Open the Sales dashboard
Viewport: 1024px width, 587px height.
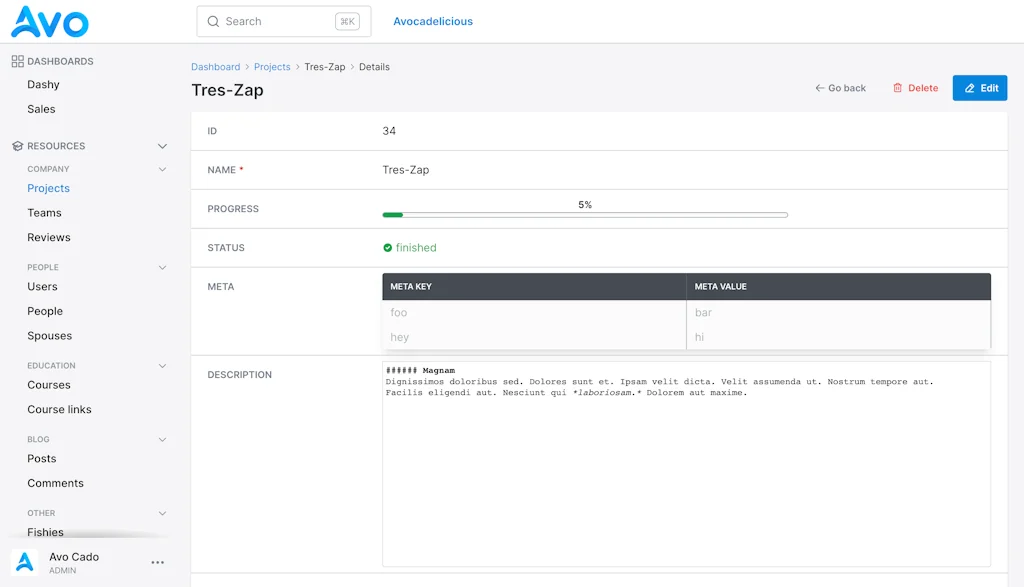(41, 109)
